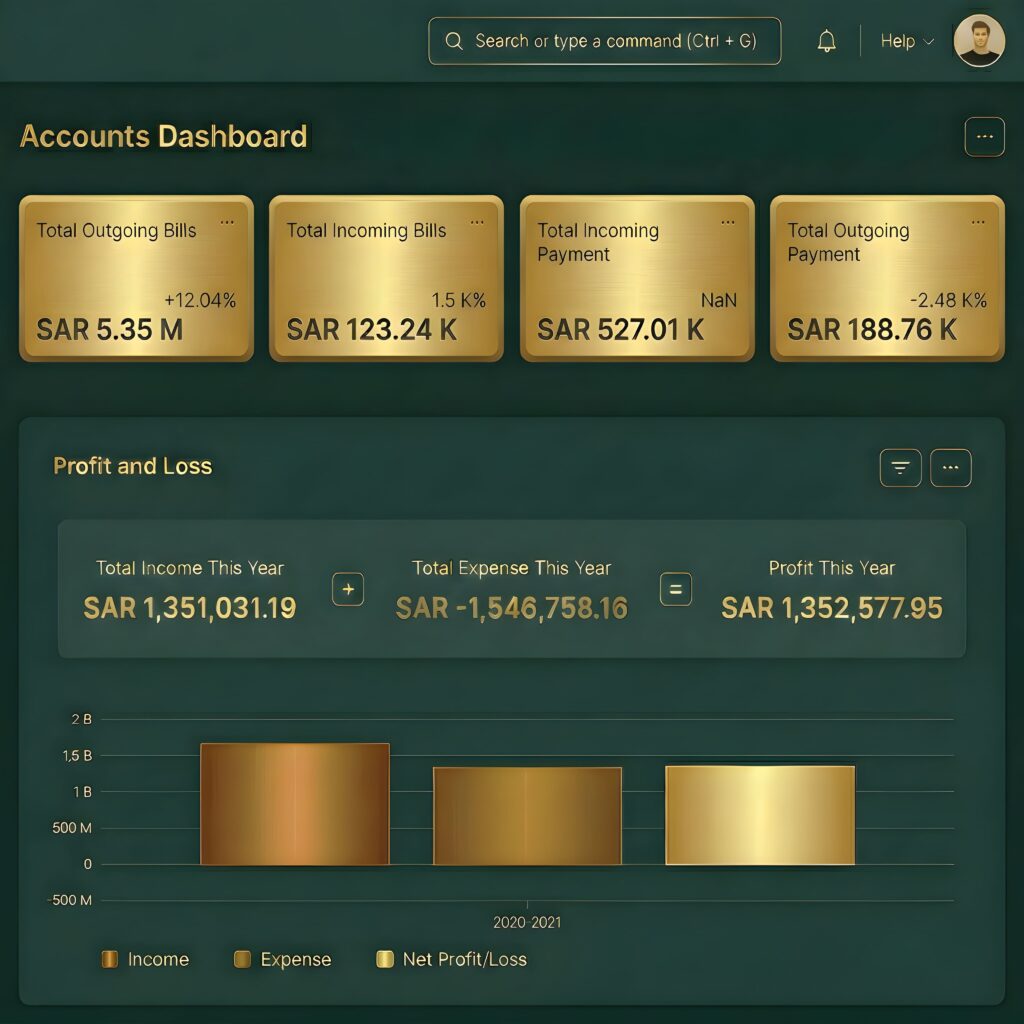Click the Accounts Dashboard page title
This screenshot has height=1024, width=1024.
(164, 136)
